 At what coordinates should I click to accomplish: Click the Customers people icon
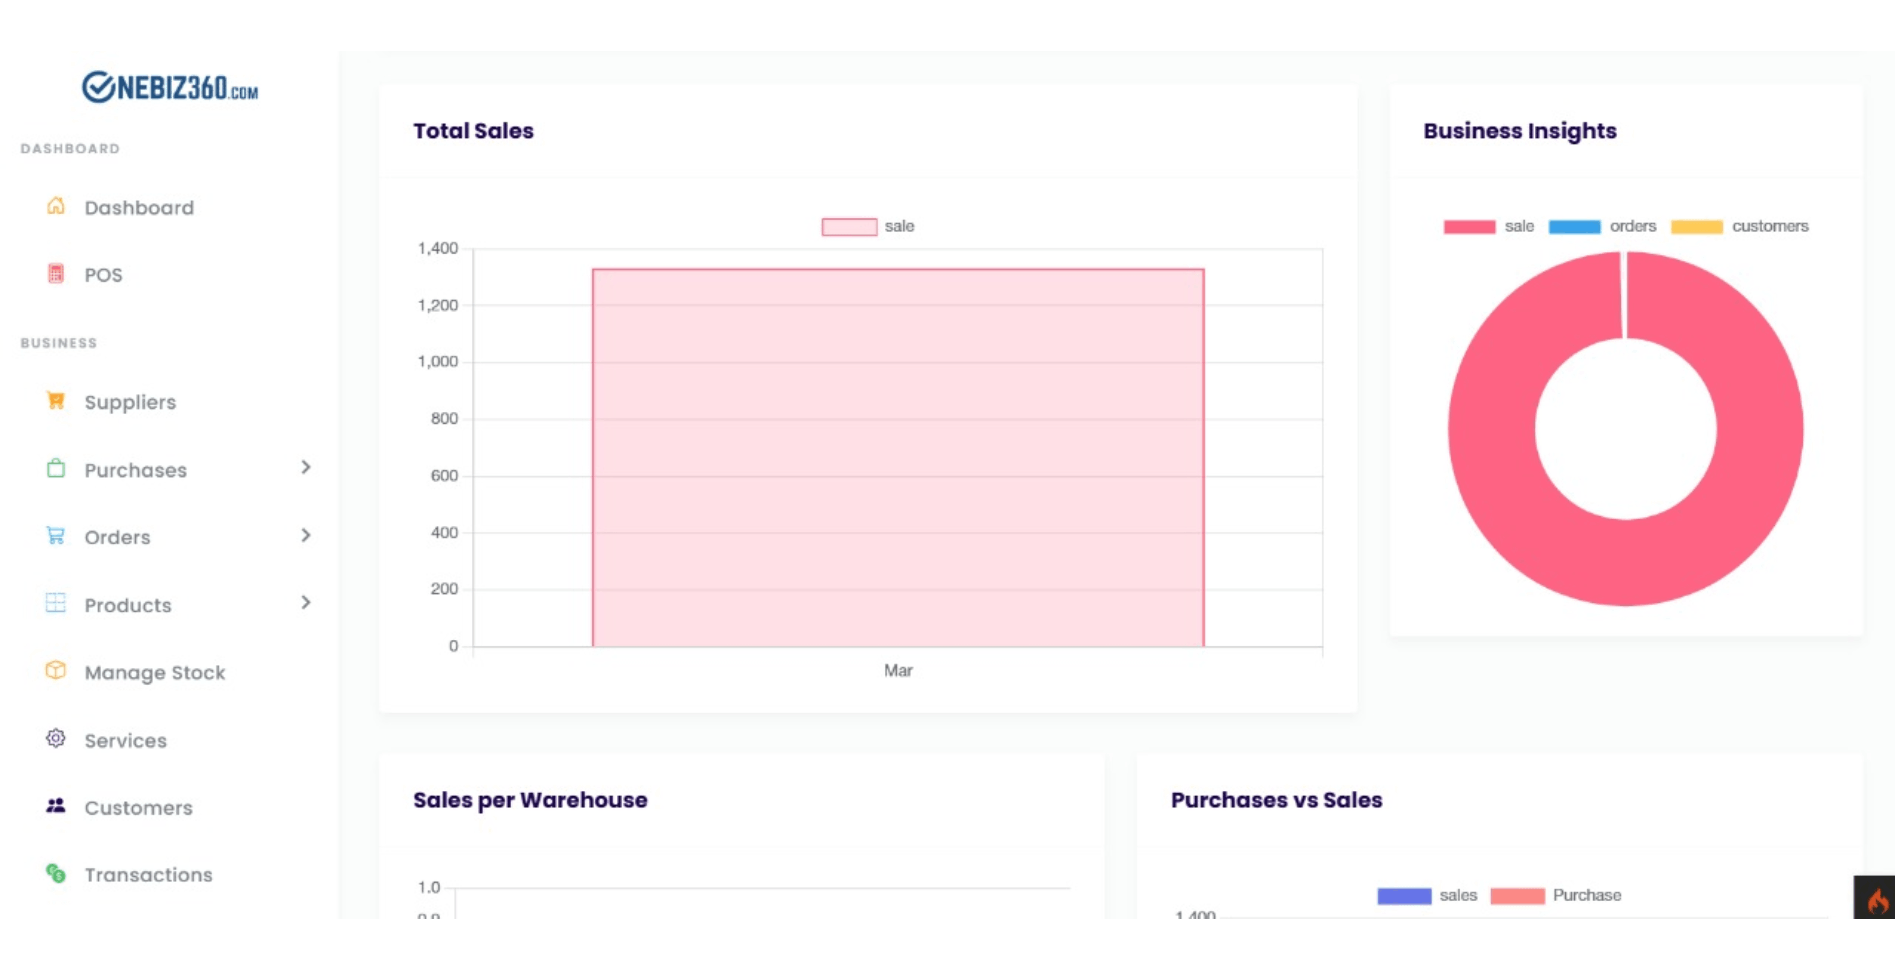click(x=56, y=806)
